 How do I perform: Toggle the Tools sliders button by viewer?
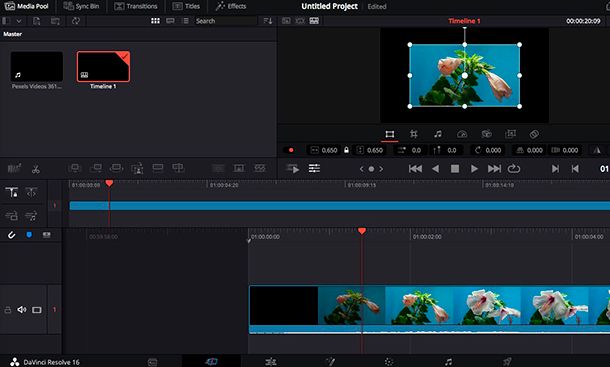pyautogui.click(x=314, y=169)
